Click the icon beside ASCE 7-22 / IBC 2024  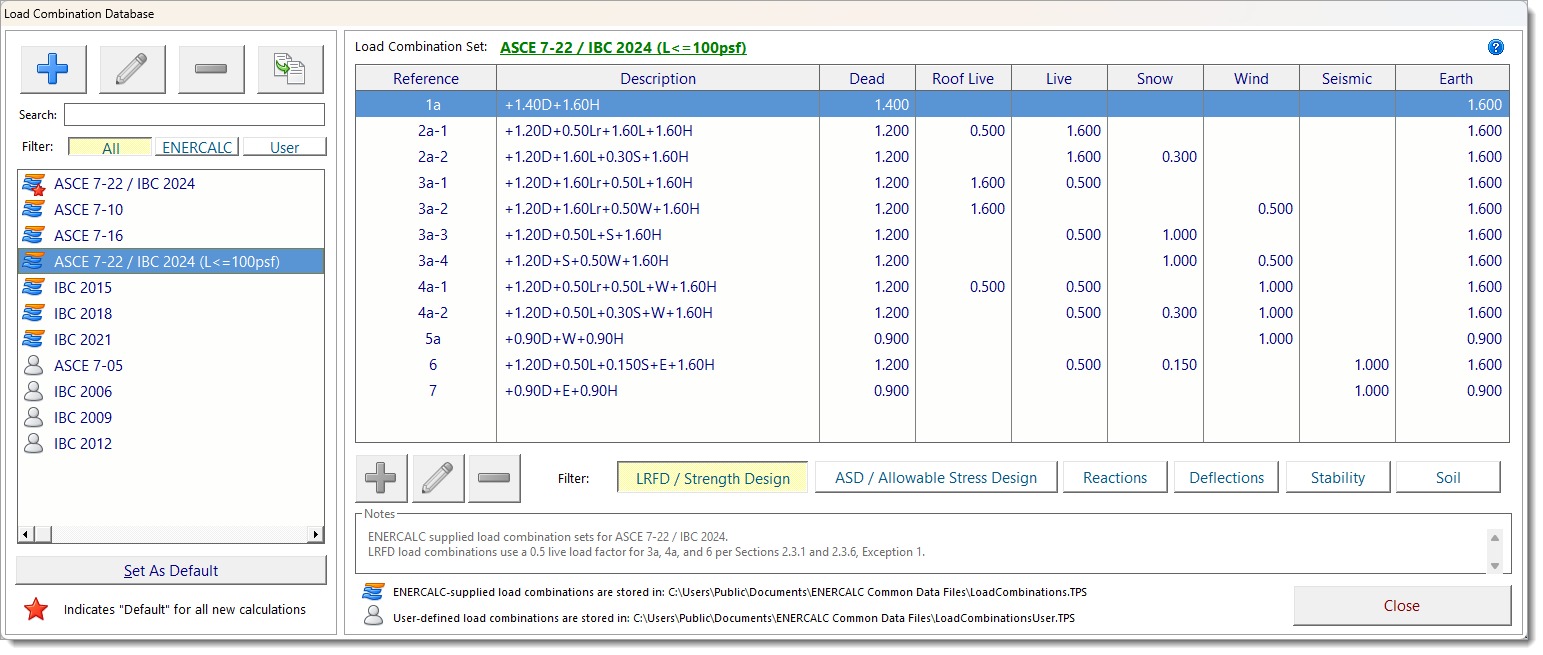click(35, 184)
